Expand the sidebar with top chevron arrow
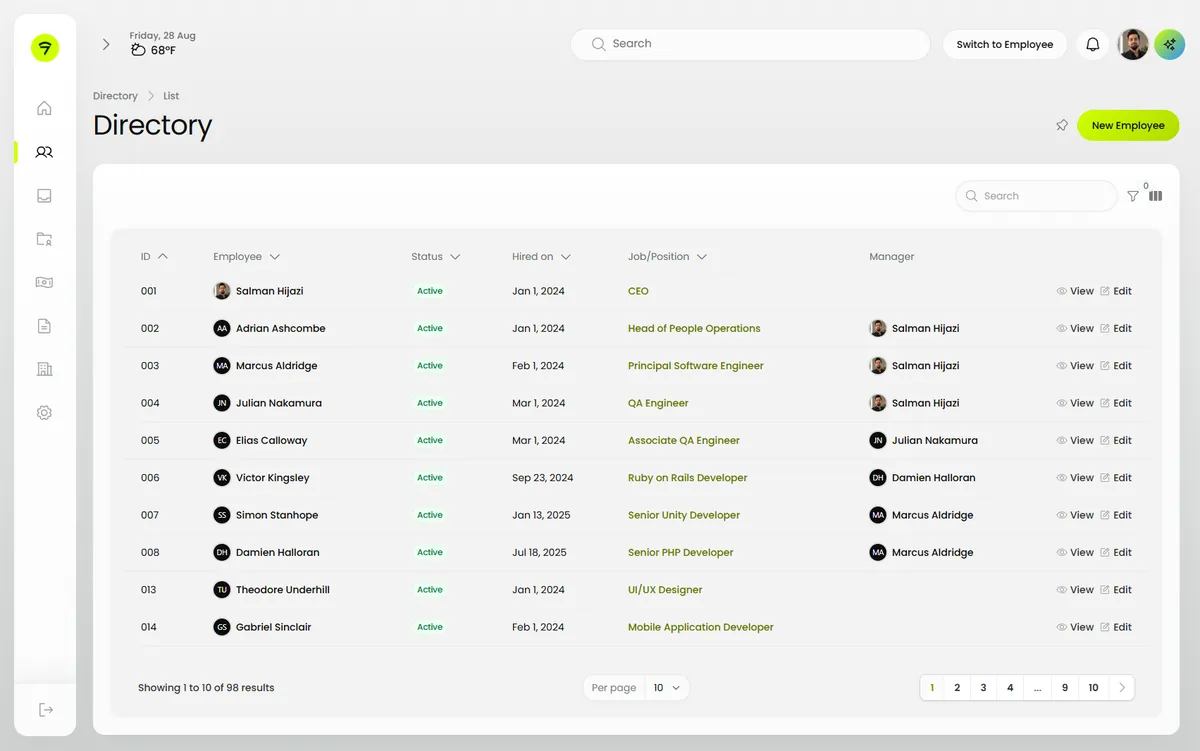 click(106, 44)
